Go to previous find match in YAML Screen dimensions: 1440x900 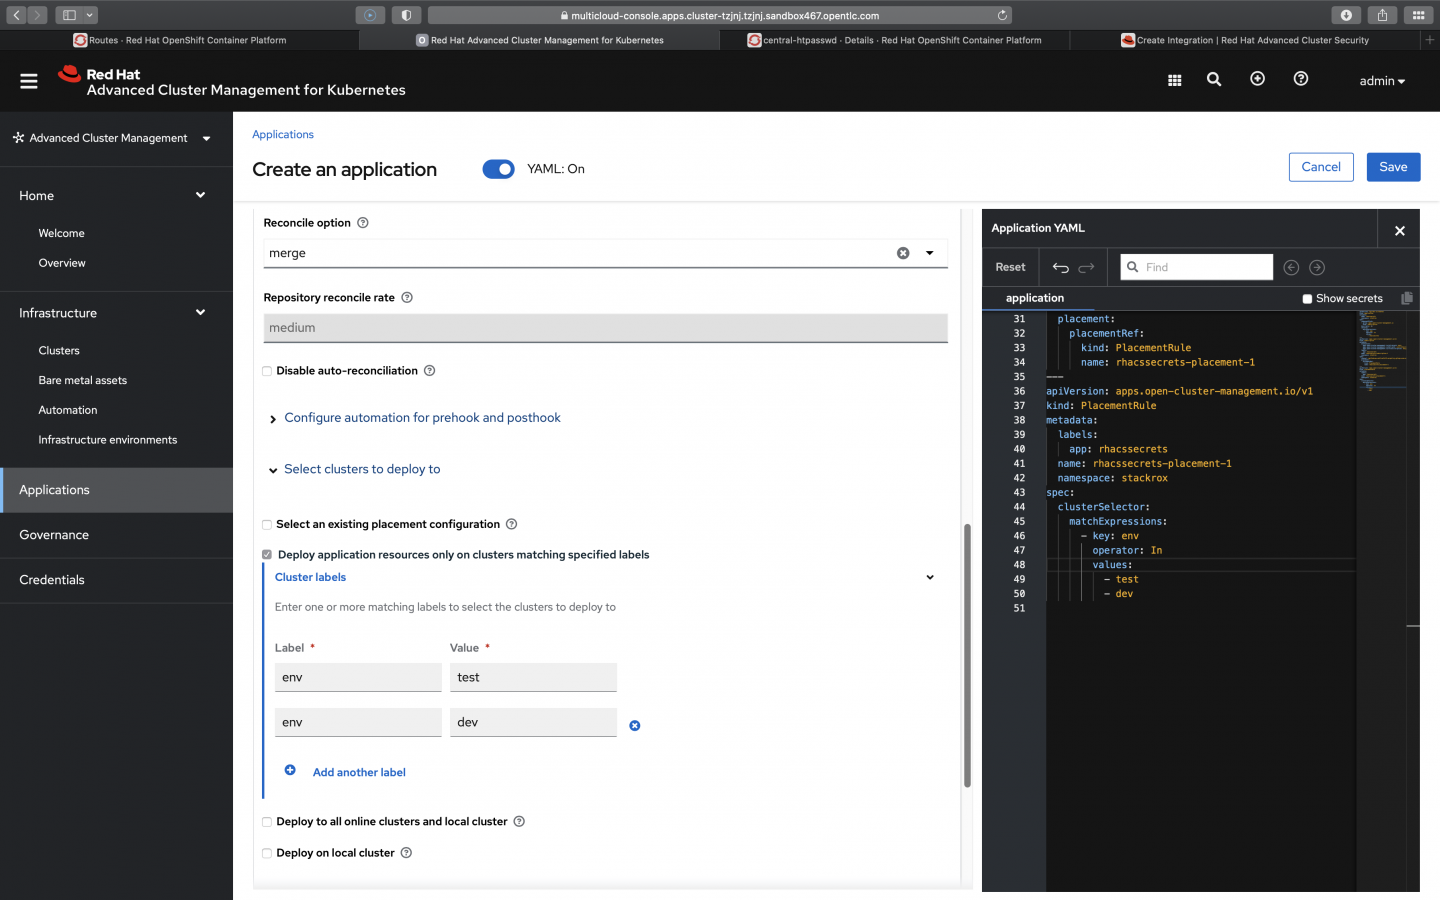click(1291, 267)
